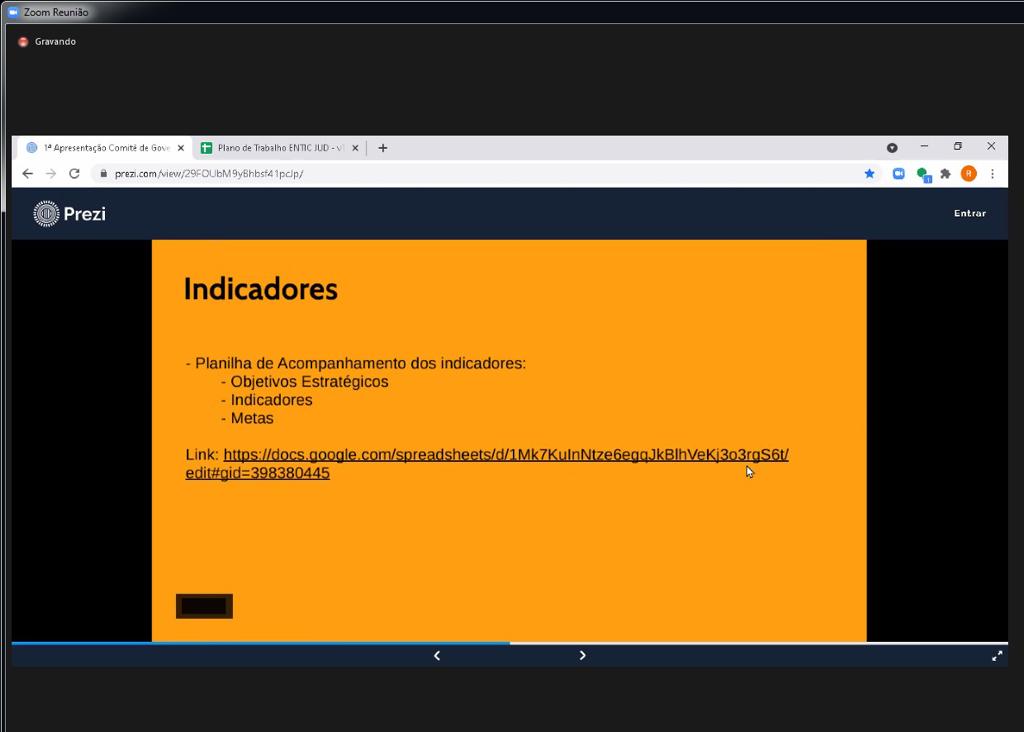Expand the tab search dropdown arrow

tap(892, 147)
